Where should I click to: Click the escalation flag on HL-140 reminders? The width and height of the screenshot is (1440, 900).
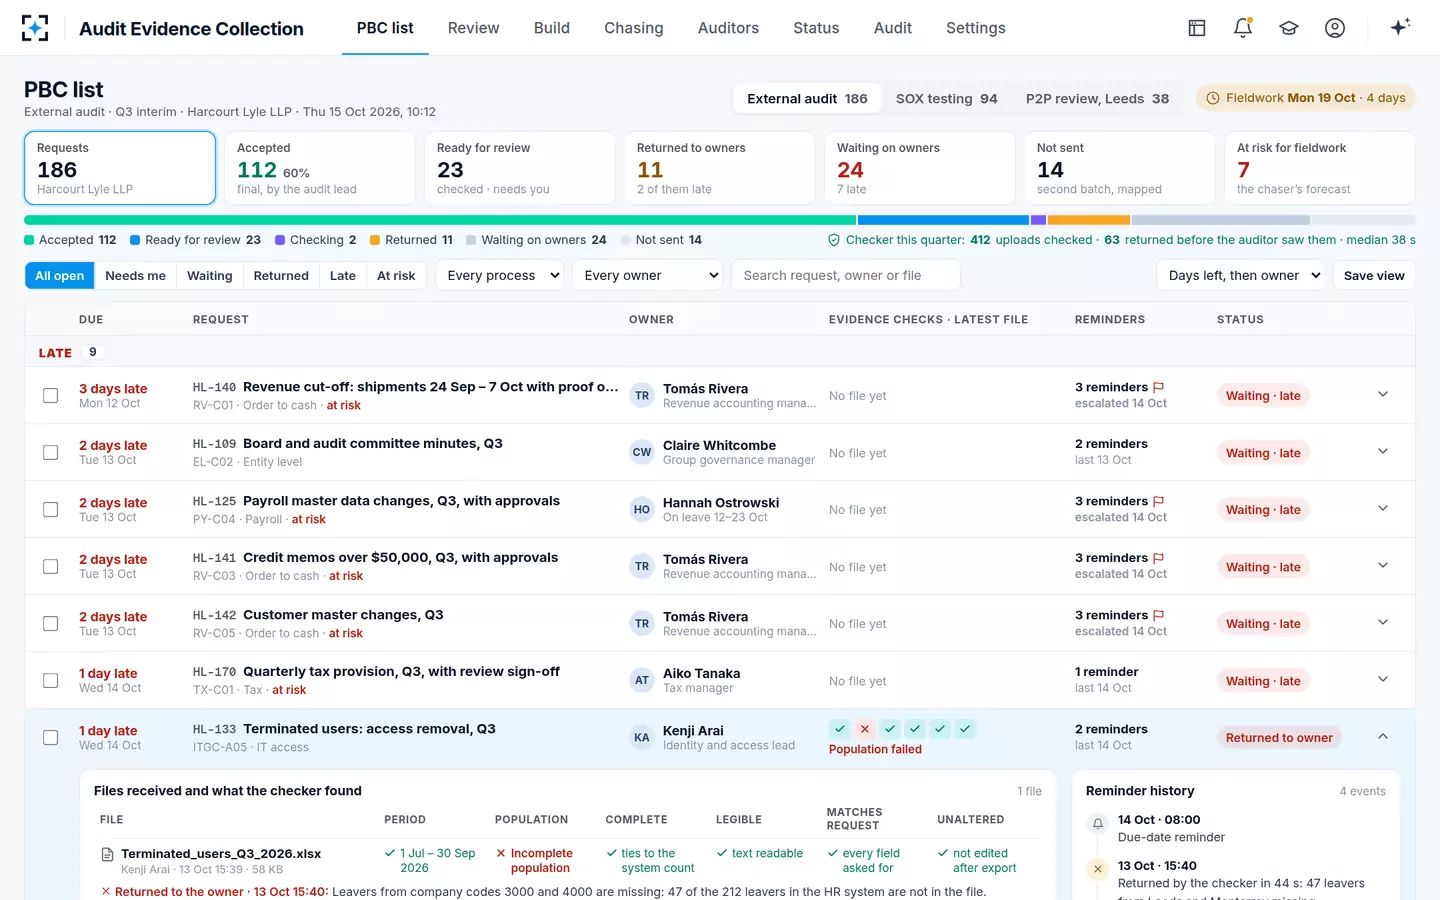pyautogui.click(x=1159, y=387)
